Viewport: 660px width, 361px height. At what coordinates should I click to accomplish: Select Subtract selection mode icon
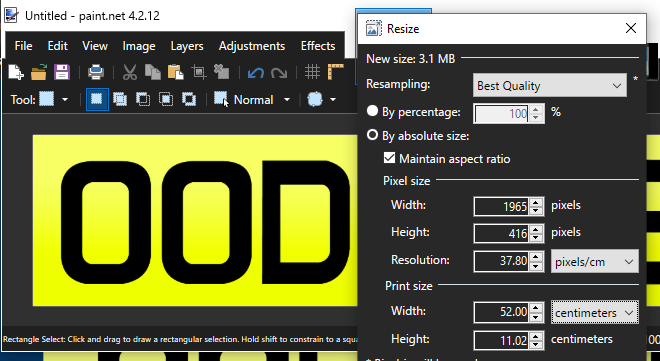click(143, 99)
